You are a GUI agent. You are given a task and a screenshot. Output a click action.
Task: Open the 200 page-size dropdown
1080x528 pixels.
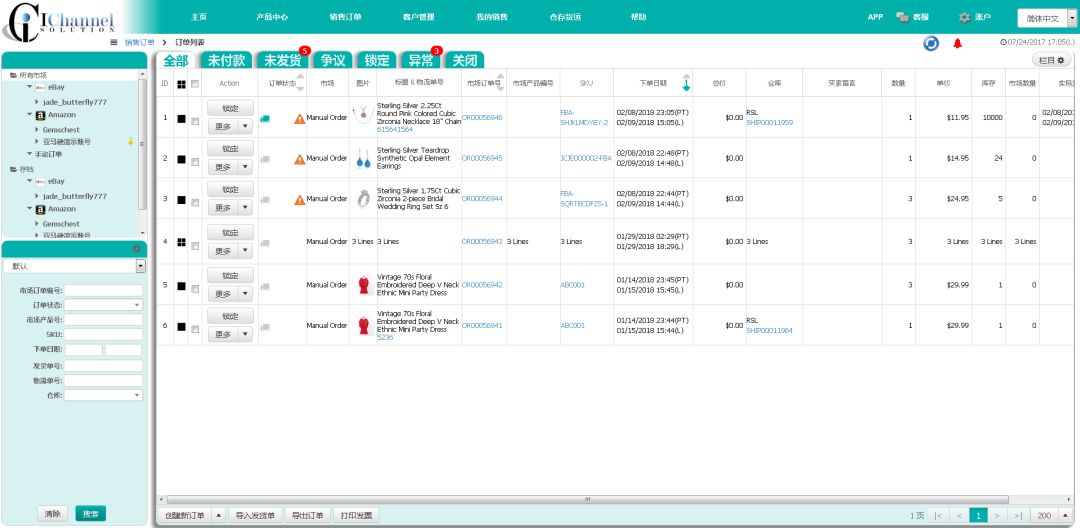(x=1066, y=516)
